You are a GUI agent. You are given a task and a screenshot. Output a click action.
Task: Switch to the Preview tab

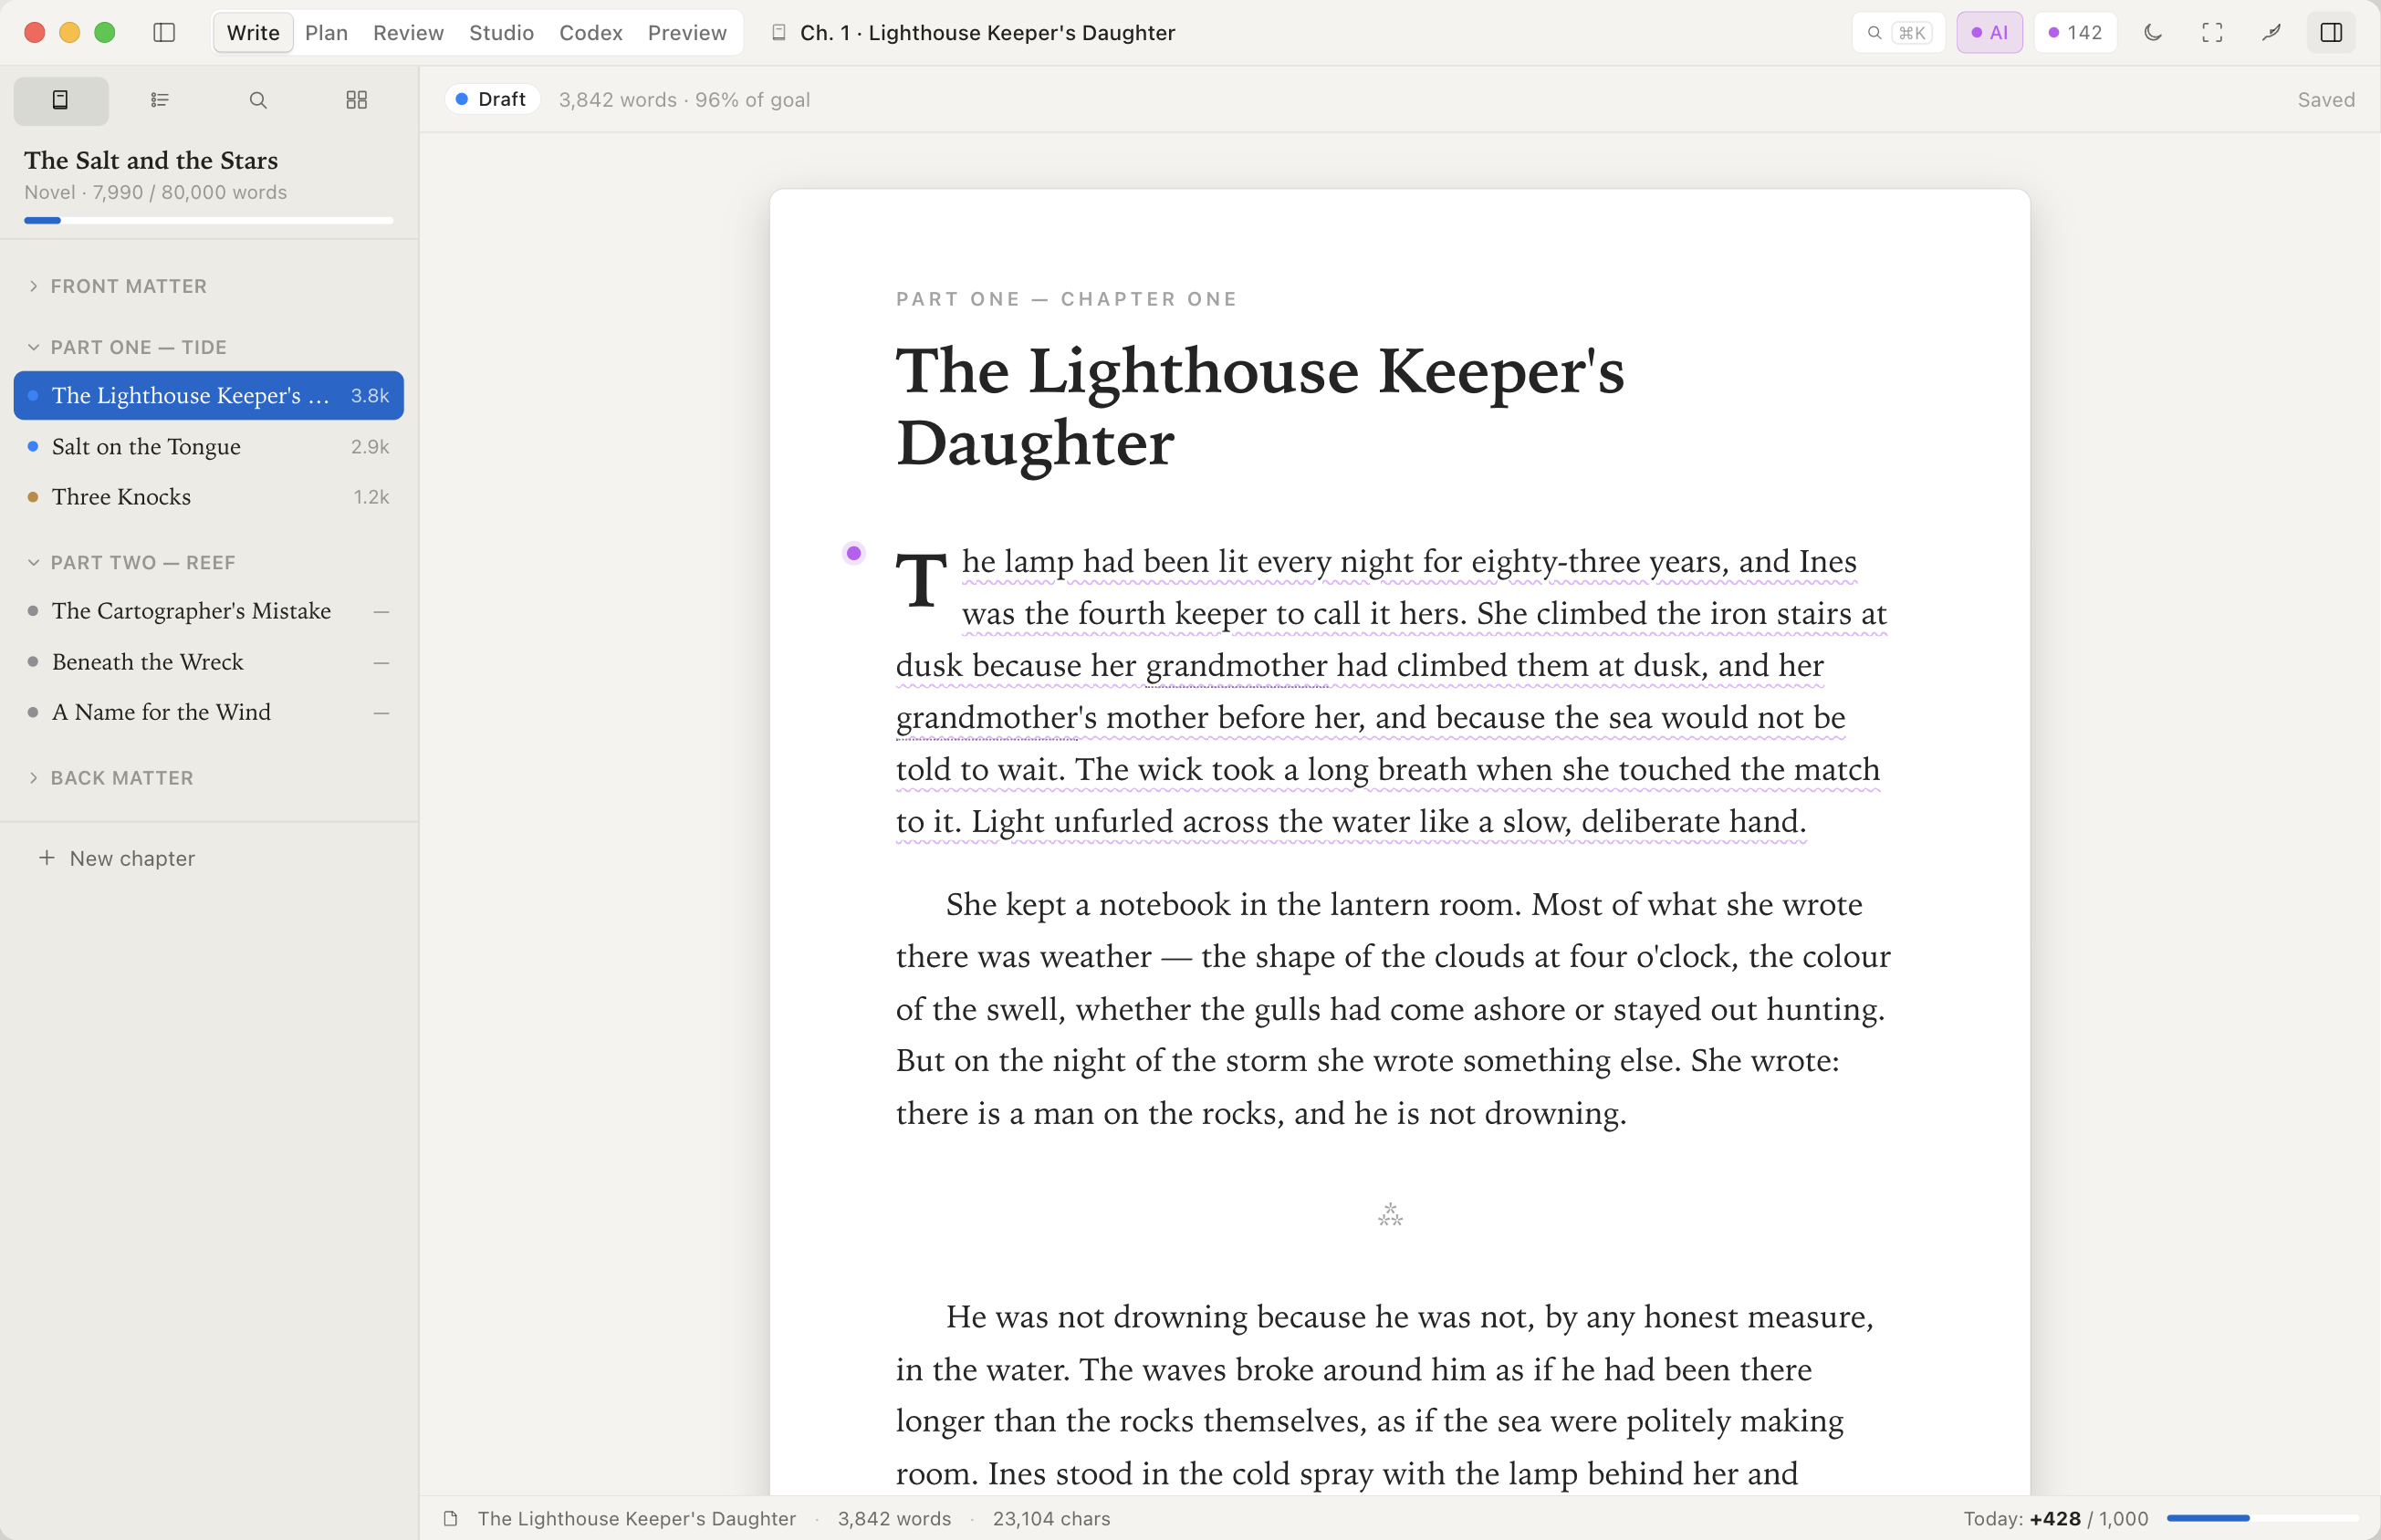[x=687, y=33]
